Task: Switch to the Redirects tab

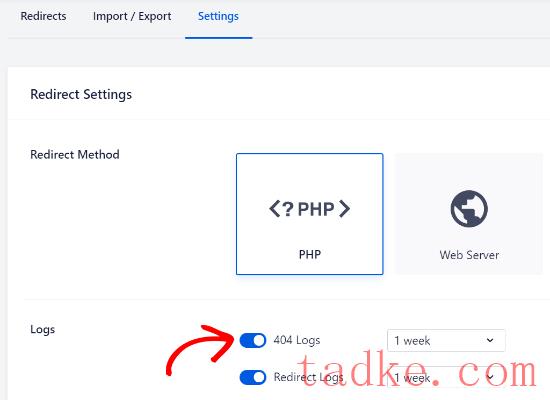Action: click(x=43, y=16)
